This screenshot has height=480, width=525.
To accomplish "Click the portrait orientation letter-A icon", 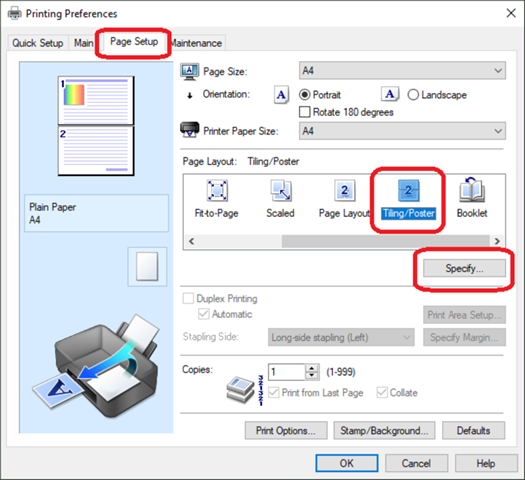I will (281, 95).
